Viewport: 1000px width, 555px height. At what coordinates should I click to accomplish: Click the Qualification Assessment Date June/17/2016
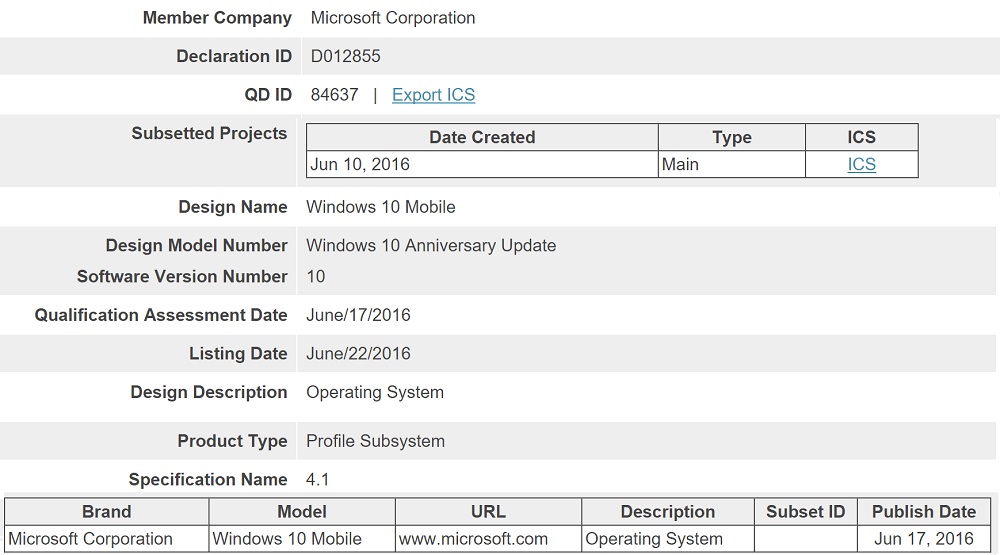358,315
